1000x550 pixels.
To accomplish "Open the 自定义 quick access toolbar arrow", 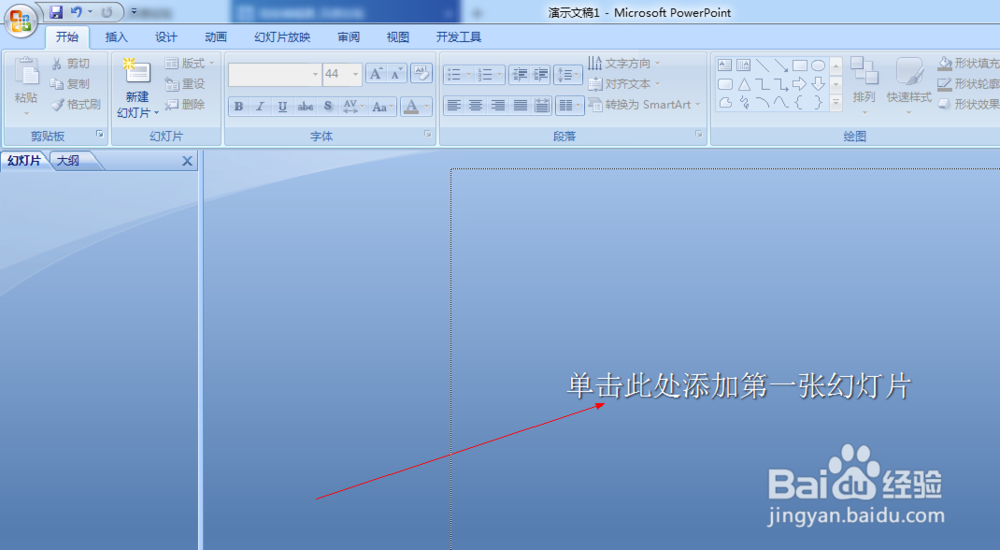I will pyautogui.click(x=134, y=12).
